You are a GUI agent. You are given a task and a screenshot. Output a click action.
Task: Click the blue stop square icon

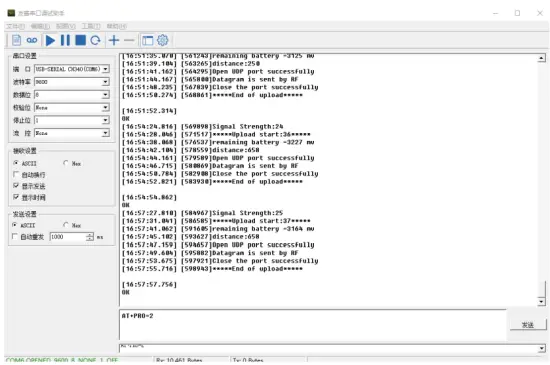(x=80, y=40)
